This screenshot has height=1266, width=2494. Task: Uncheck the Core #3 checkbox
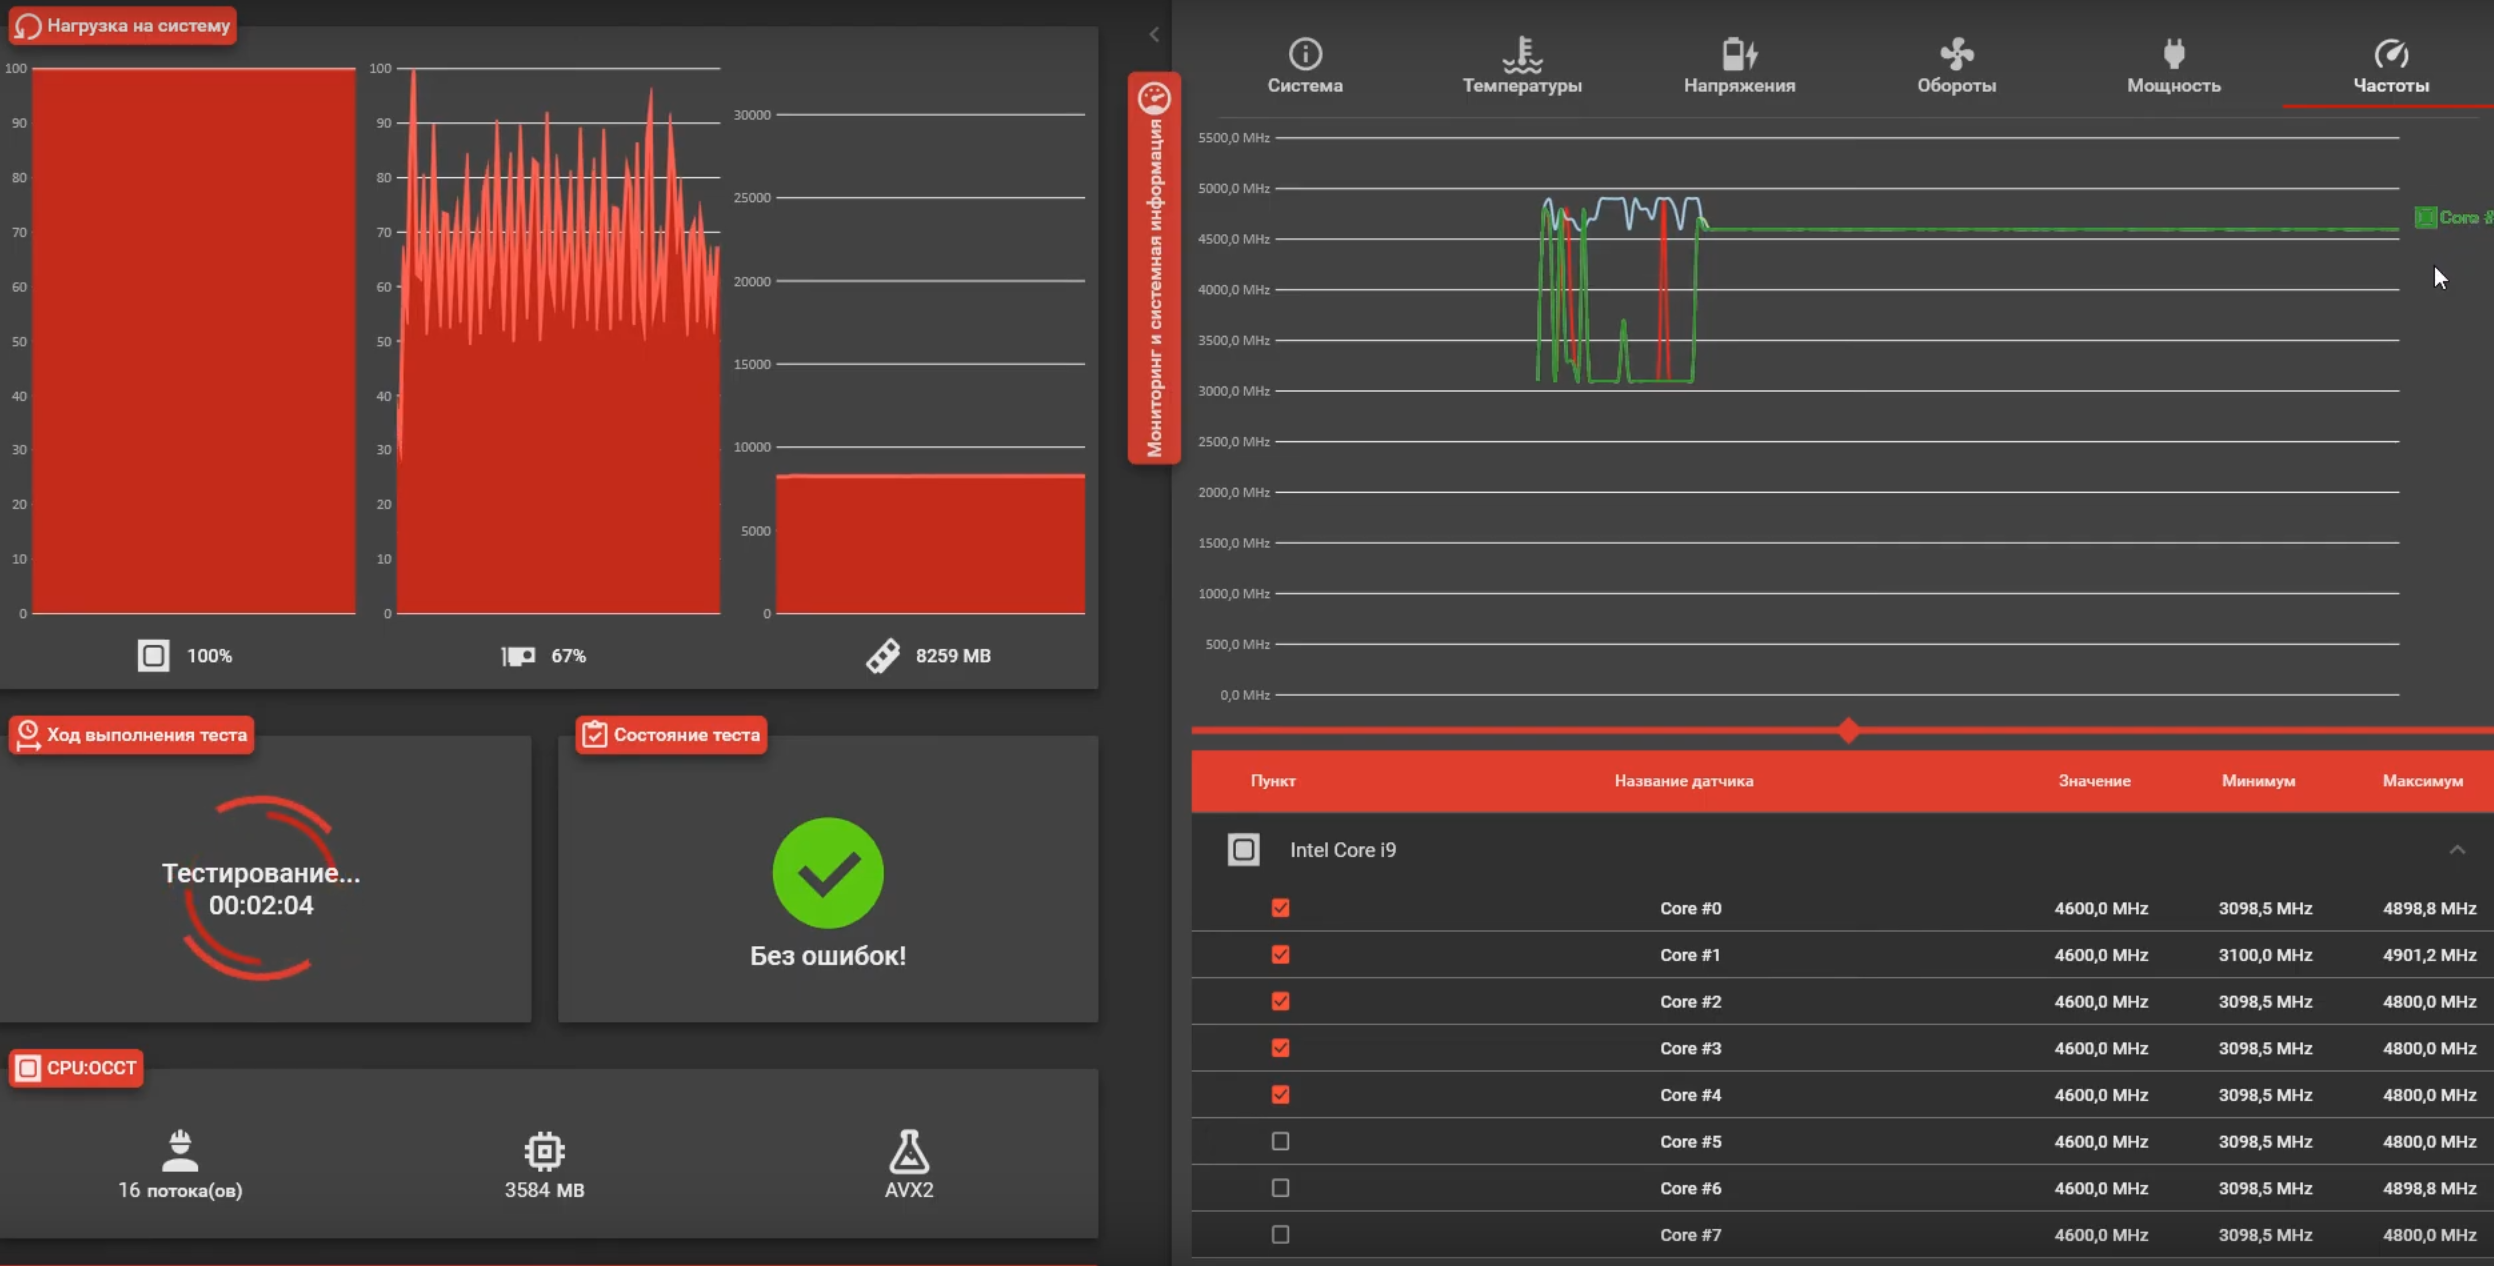(1280, 1048)
